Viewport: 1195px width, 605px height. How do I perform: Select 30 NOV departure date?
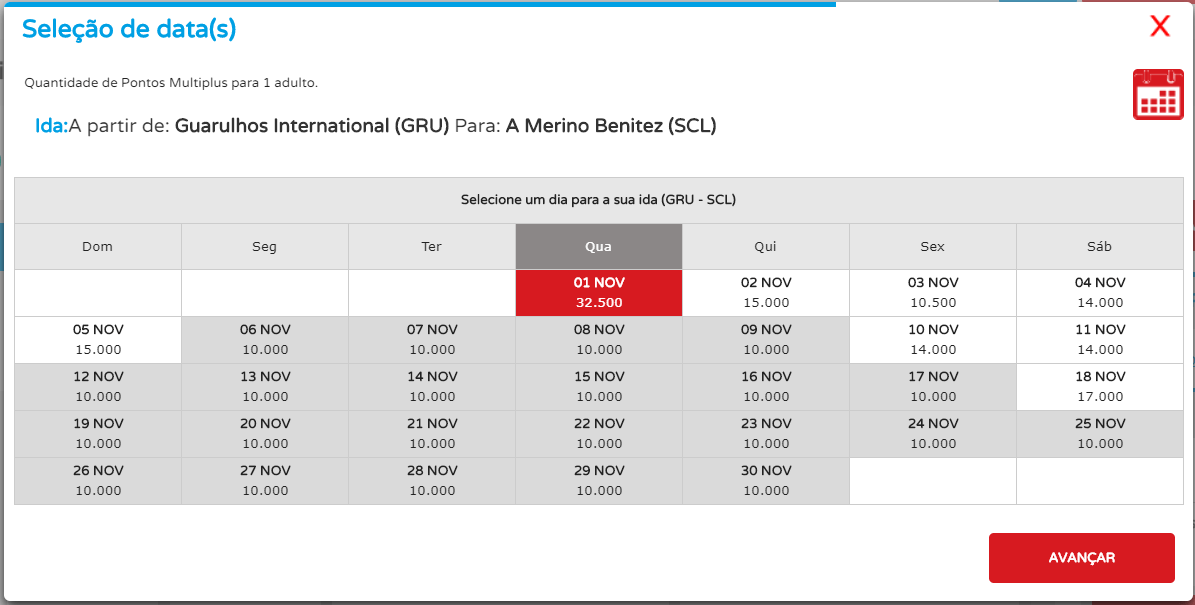point(766,481)
